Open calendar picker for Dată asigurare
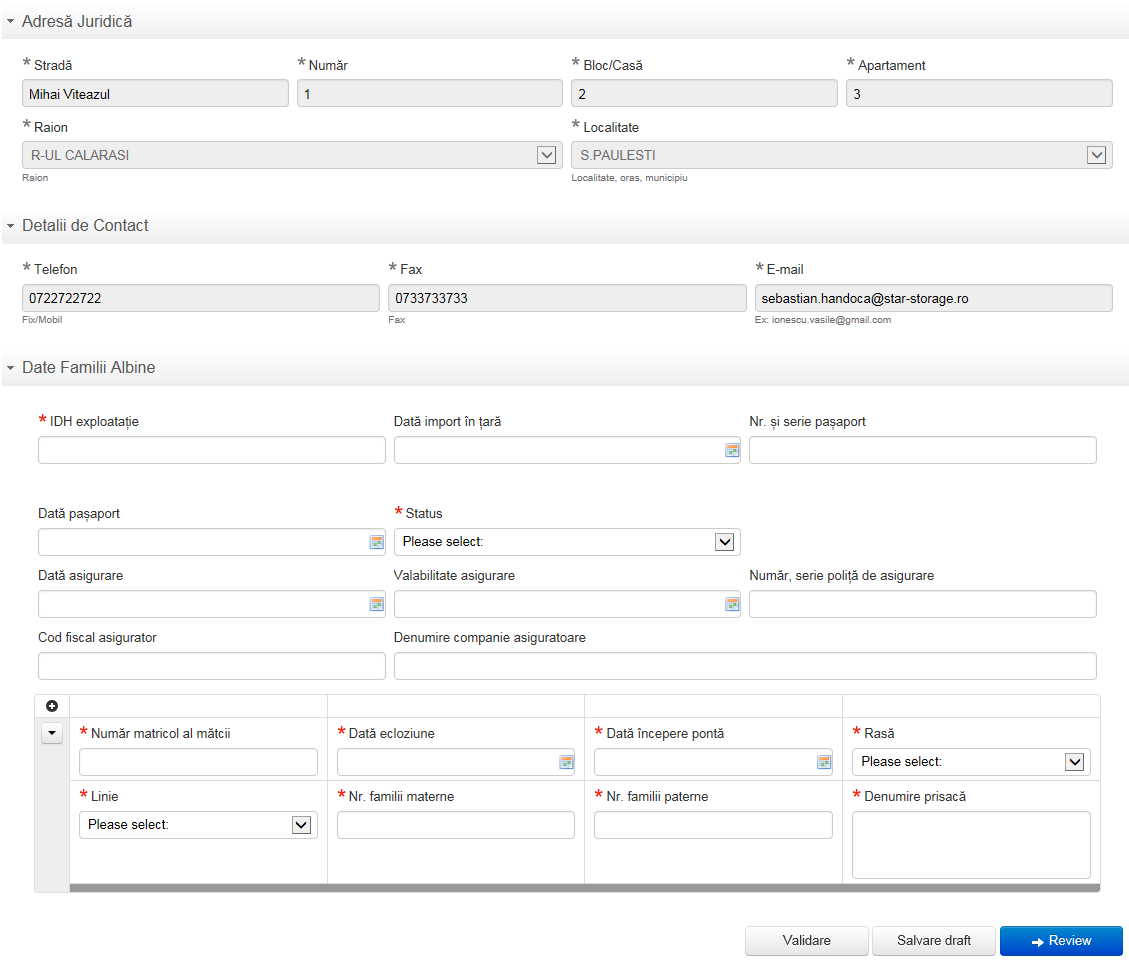 (376, 605)
